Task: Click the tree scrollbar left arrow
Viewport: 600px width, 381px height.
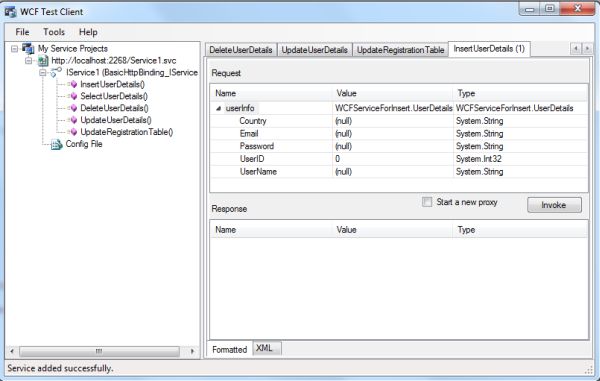Action: point(12,351)
